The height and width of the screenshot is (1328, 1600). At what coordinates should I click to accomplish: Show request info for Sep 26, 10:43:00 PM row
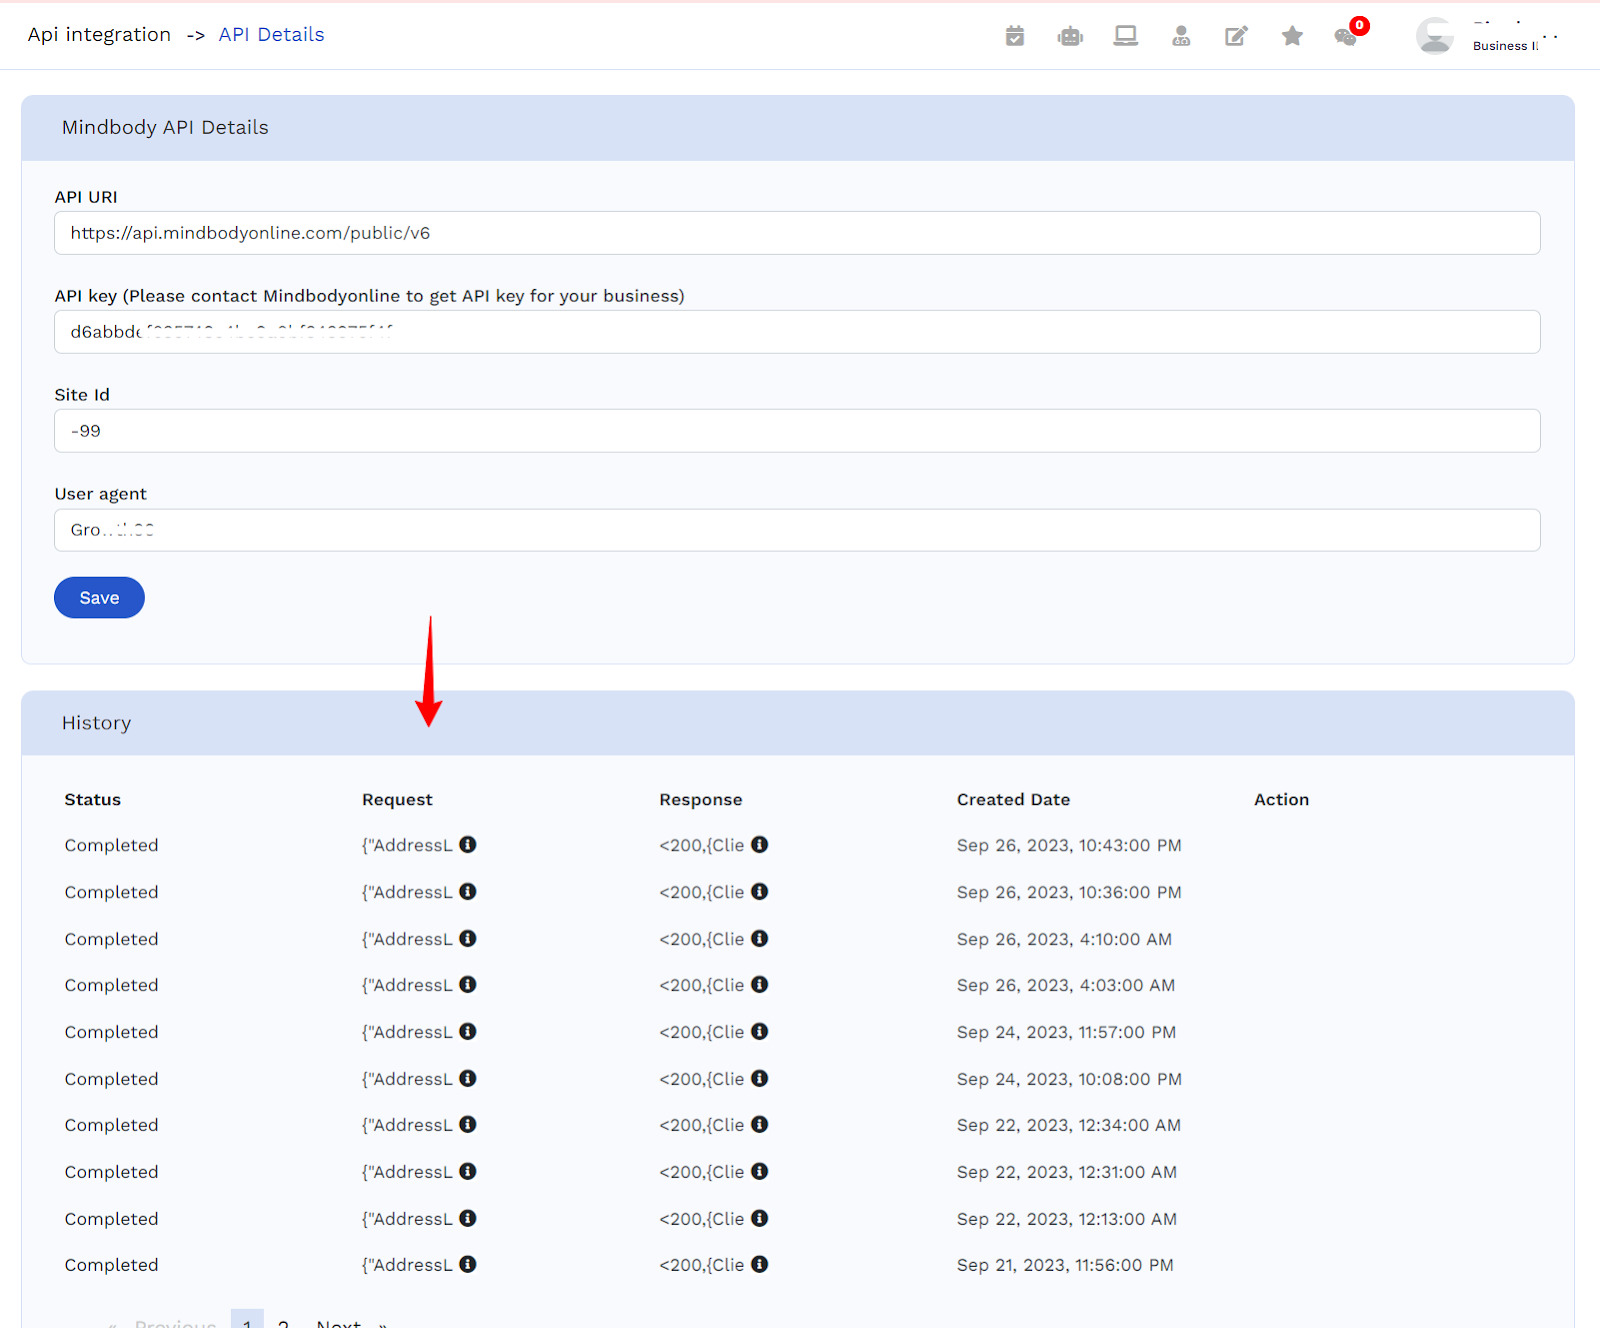pyautogui.click(x=468, y=845)
